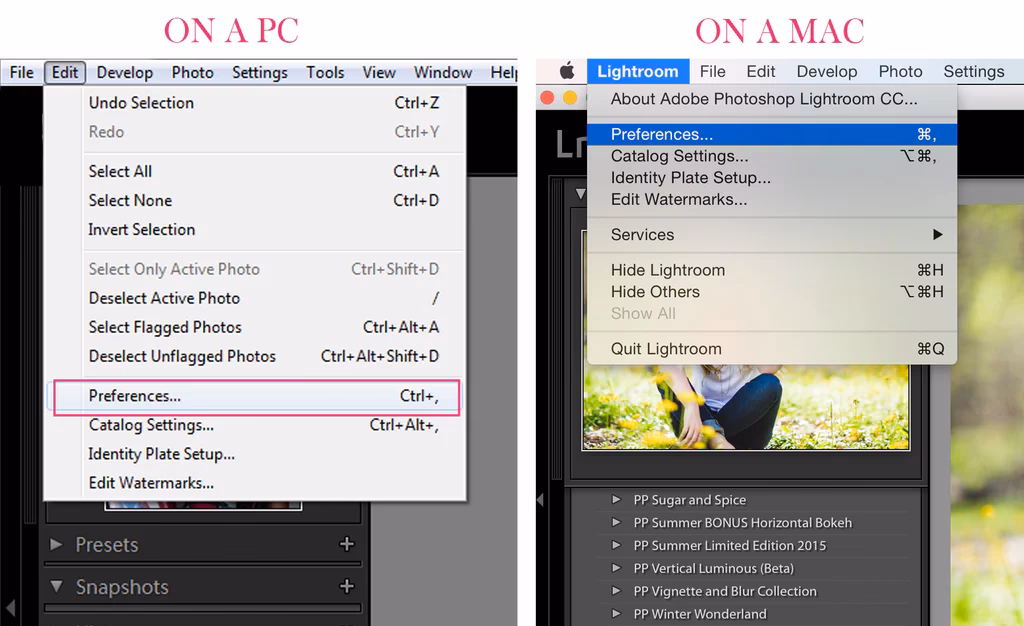The image size is (1024, 626).
Task: Open the File menu on Mac
Action: 712,71
